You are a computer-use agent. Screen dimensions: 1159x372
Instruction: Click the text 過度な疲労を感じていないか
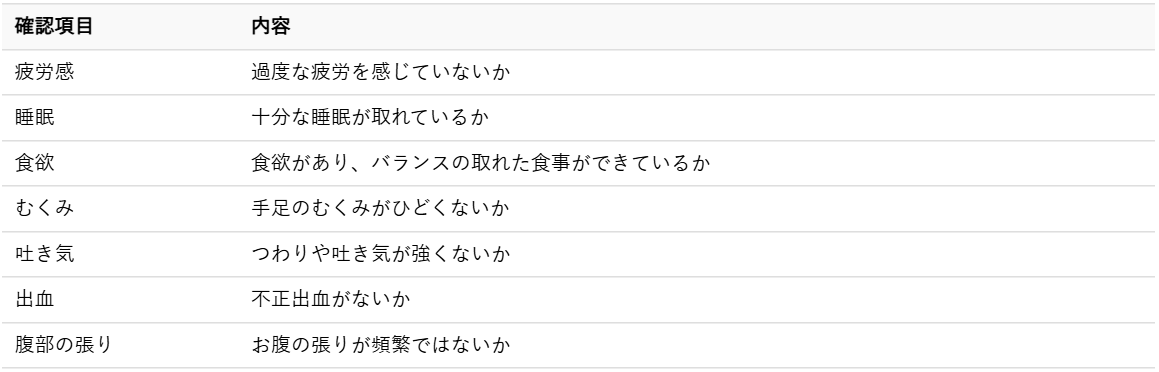(381, 72)
